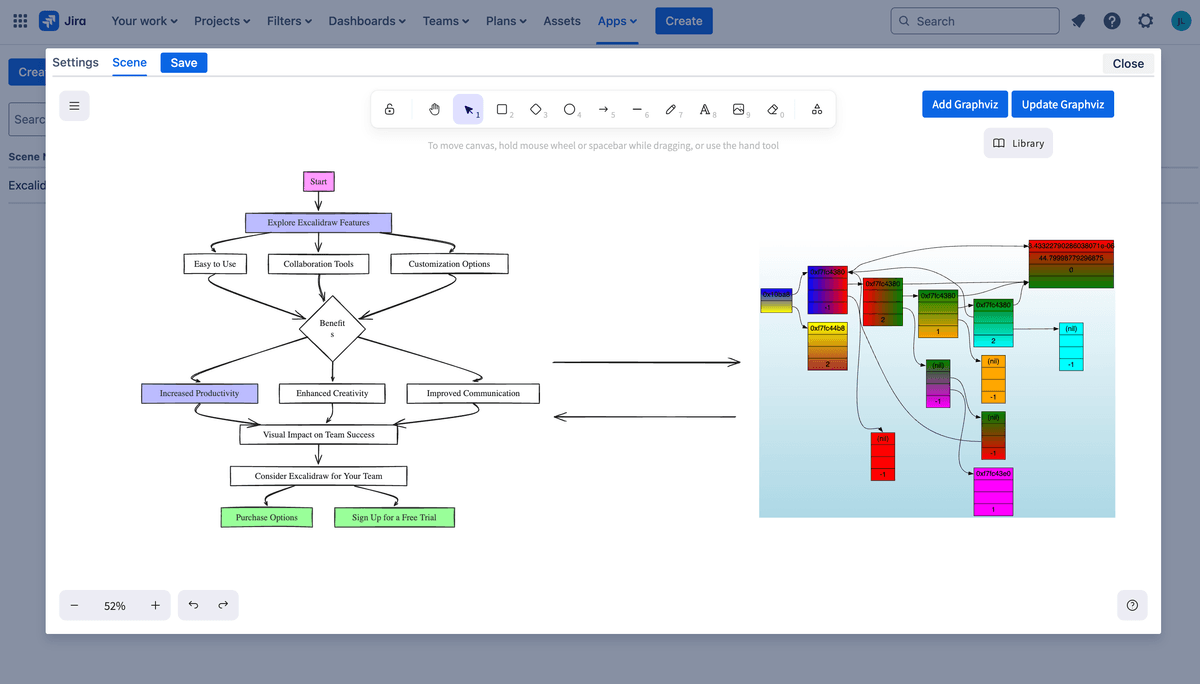This screenshot has width=1200, height=684.
Task: Open the Assets menu item
Action: pyautogui.click(x=562, y=21)
